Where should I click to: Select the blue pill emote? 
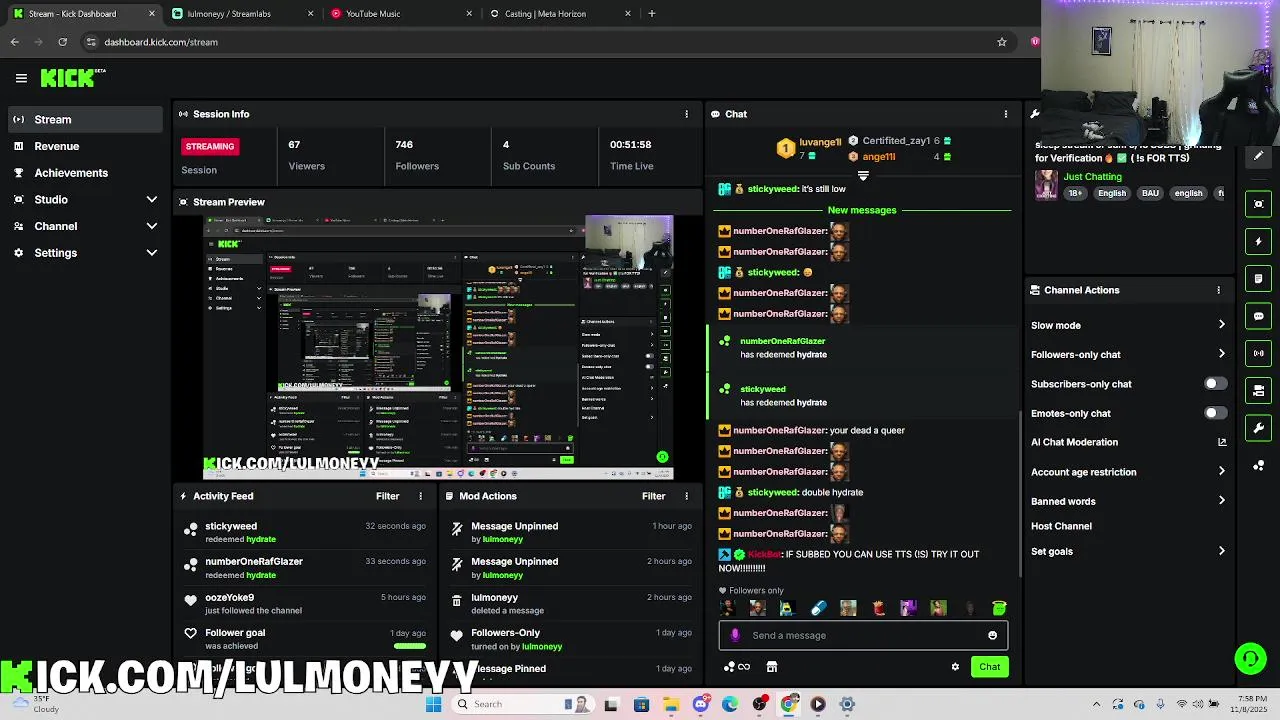pos(818,608)
